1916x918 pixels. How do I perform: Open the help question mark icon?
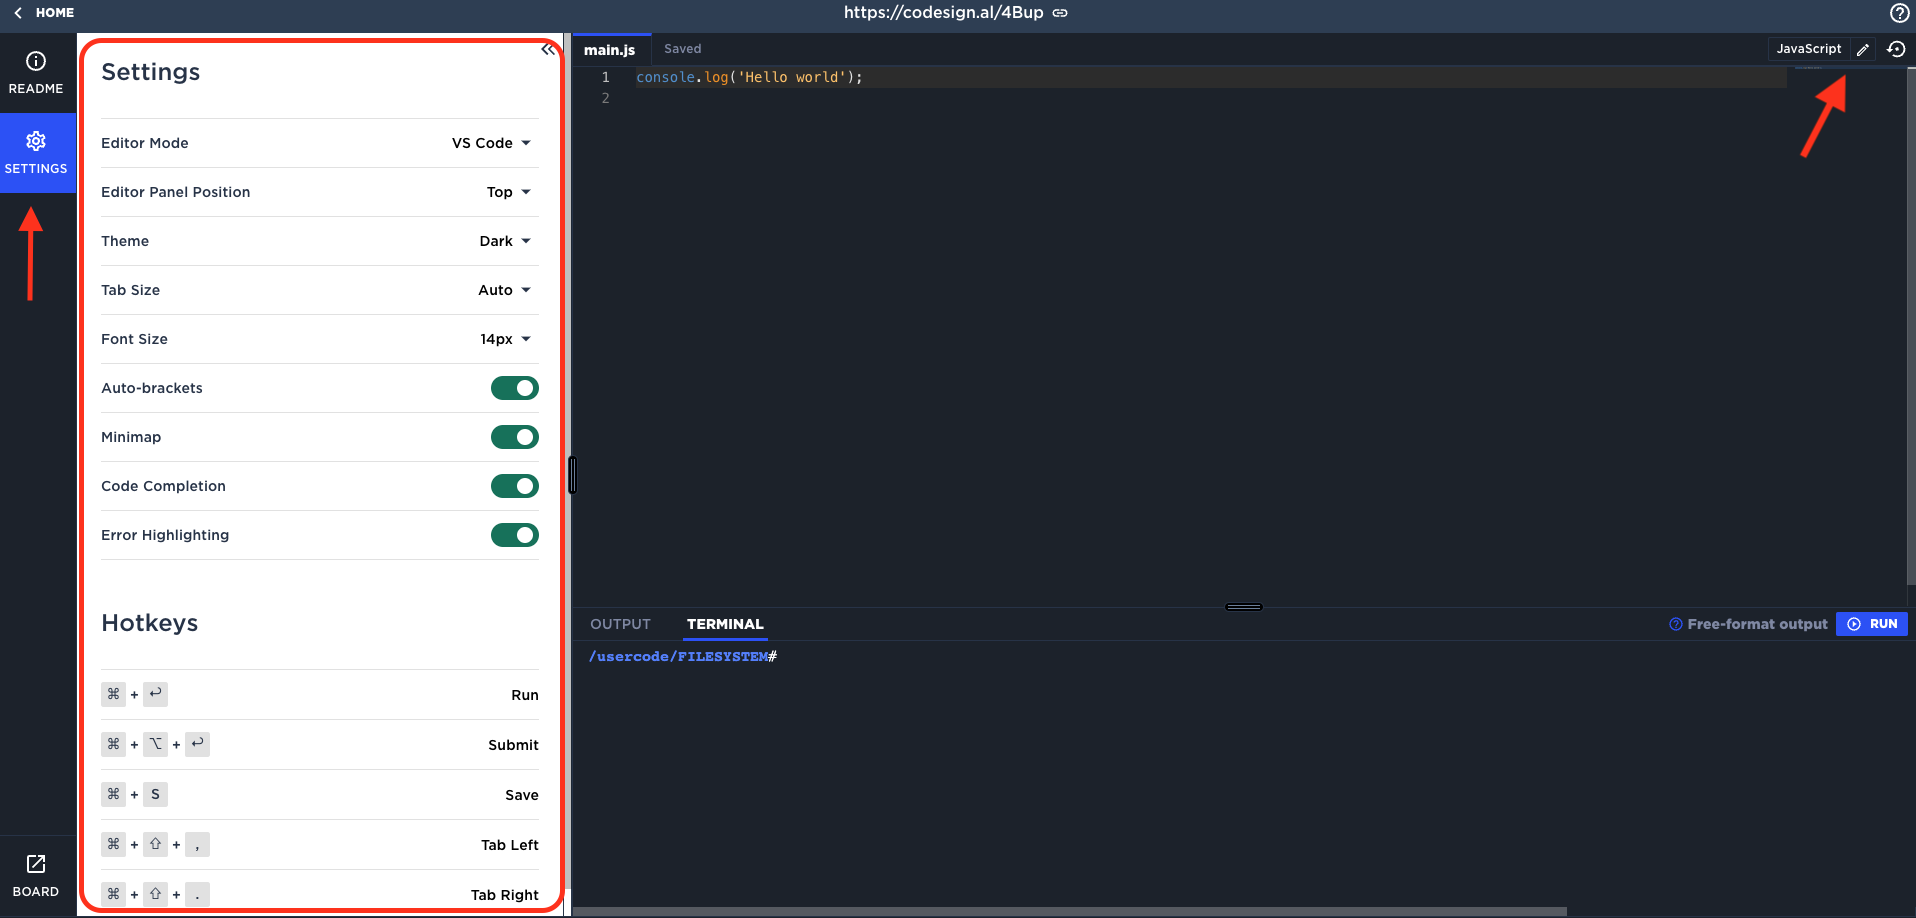tap(1899, 13)
